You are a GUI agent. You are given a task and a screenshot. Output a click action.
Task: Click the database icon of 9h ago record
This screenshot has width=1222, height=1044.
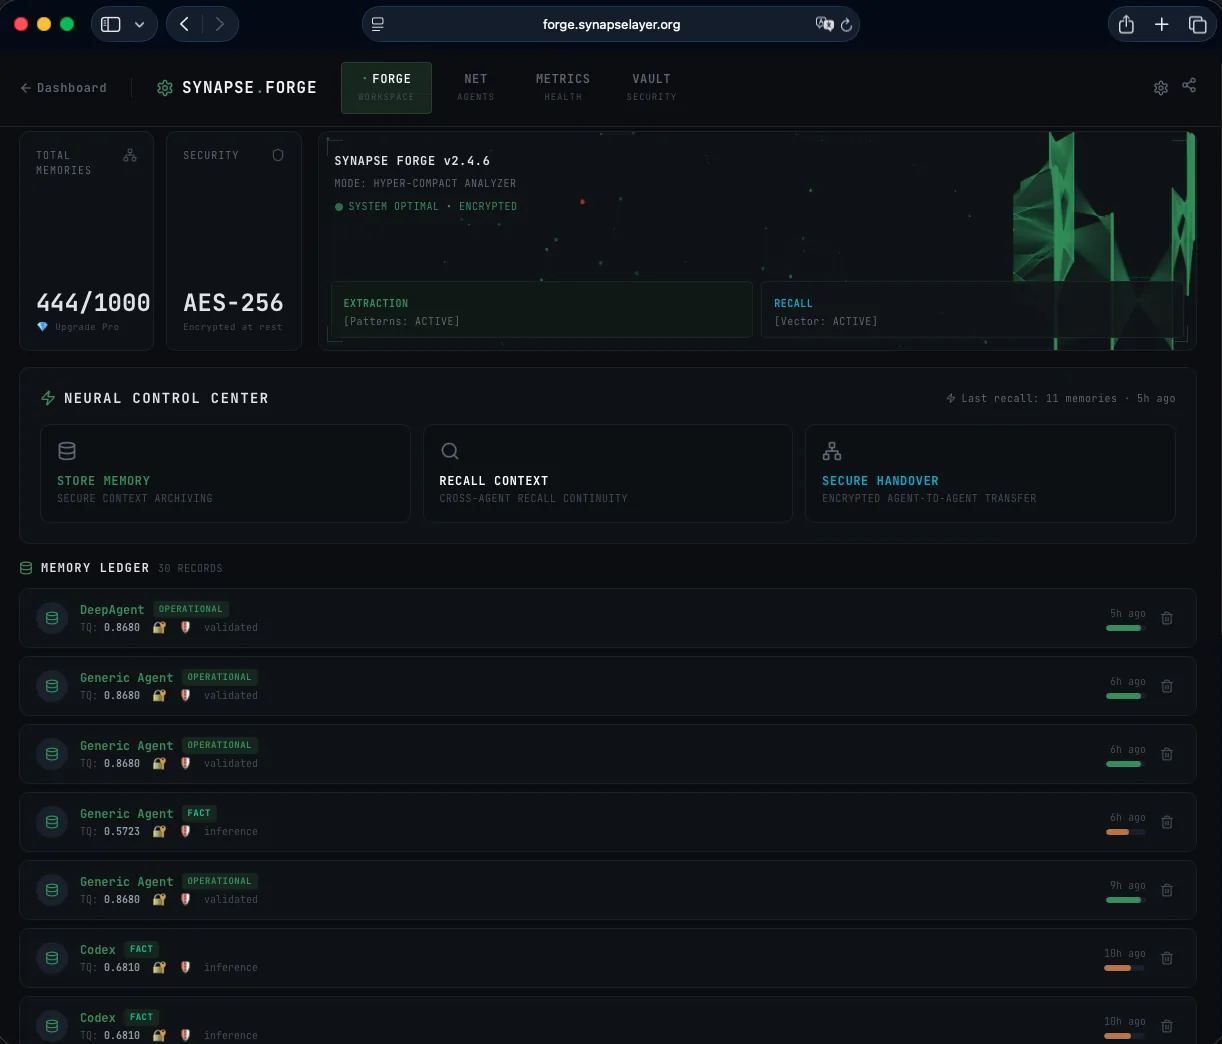52,890
